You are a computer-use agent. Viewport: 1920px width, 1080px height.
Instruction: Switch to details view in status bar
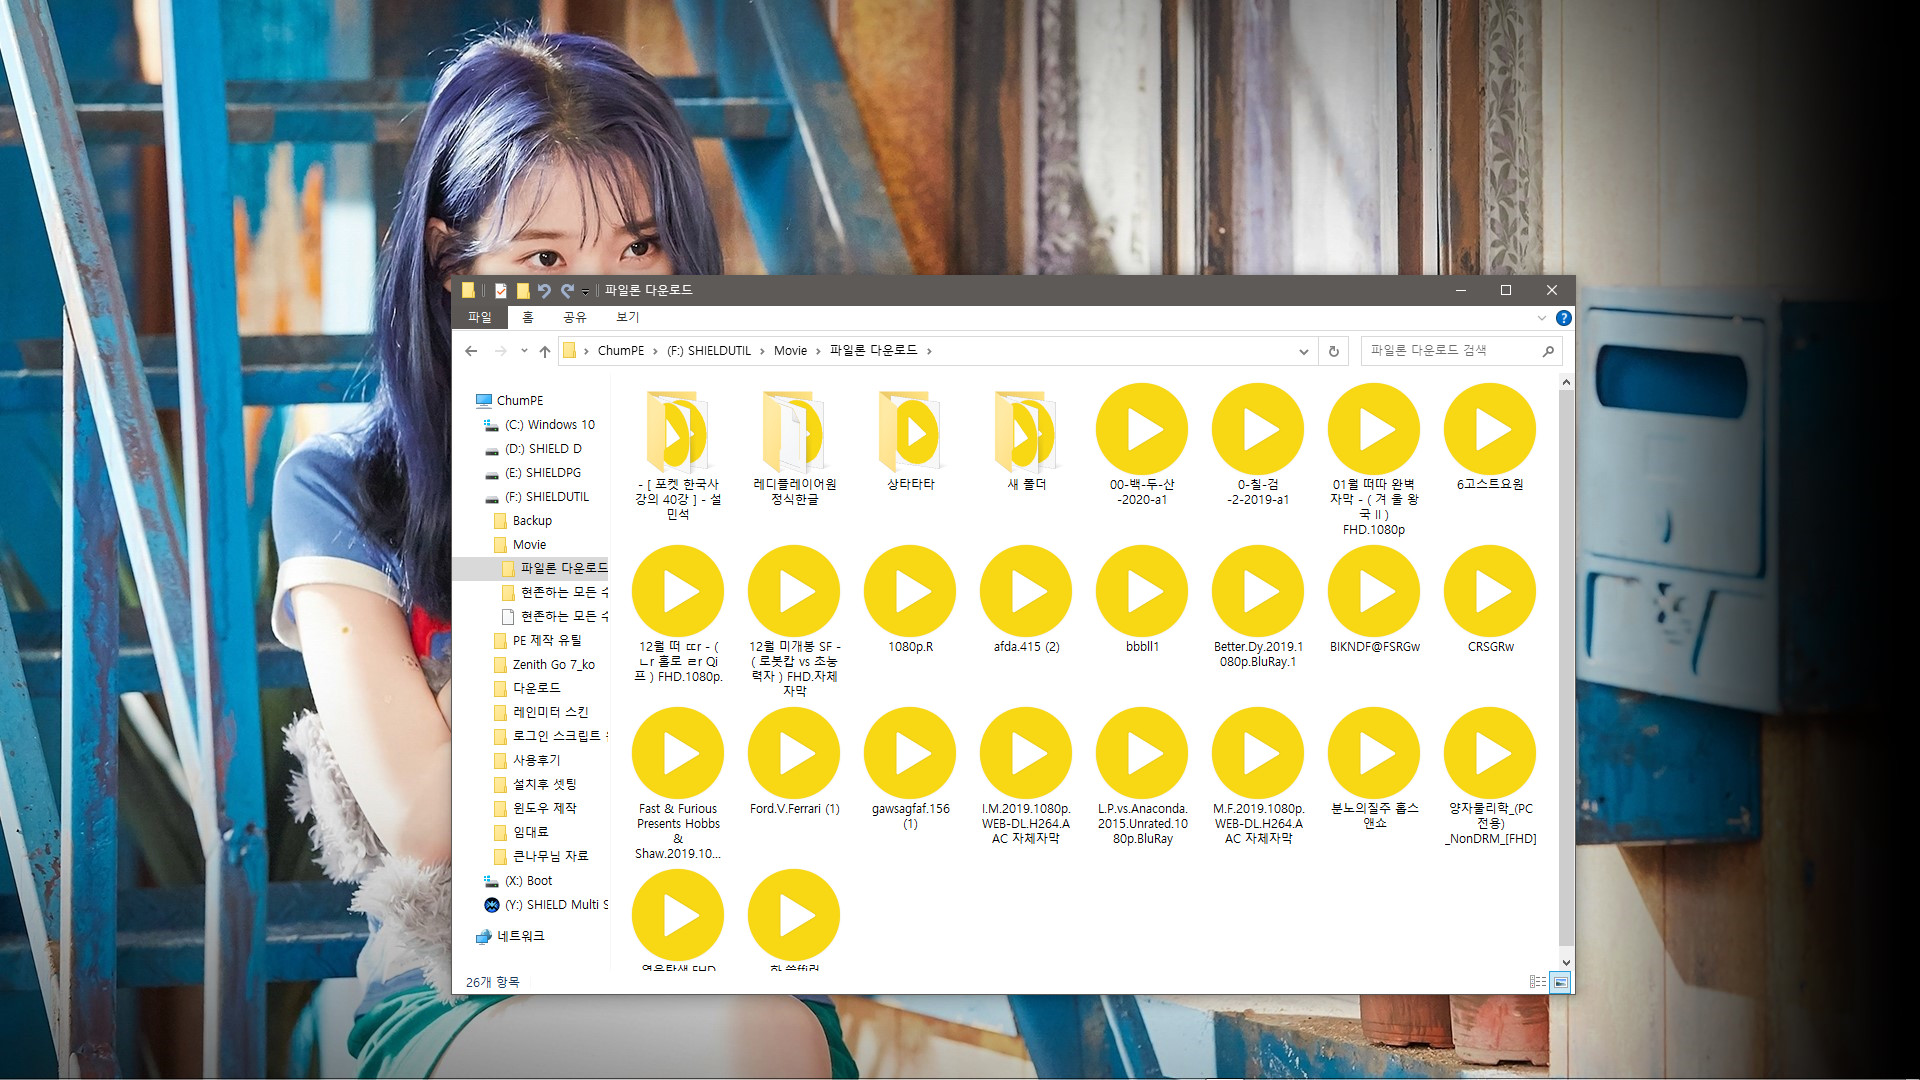[x=1538, y=982]
